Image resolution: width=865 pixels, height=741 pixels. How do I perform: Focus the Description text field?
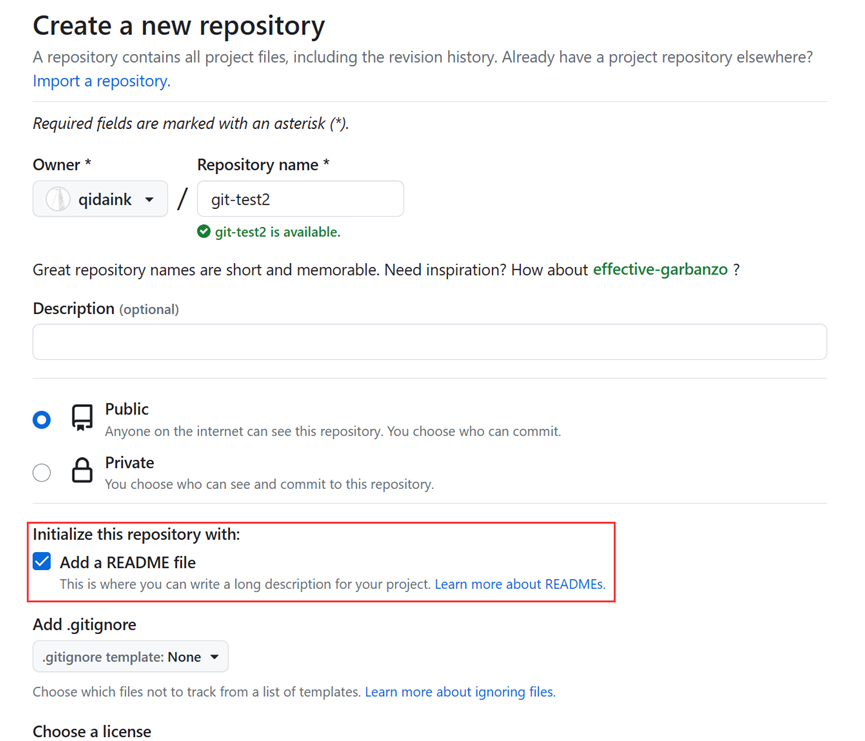click(x=429, y=342)
